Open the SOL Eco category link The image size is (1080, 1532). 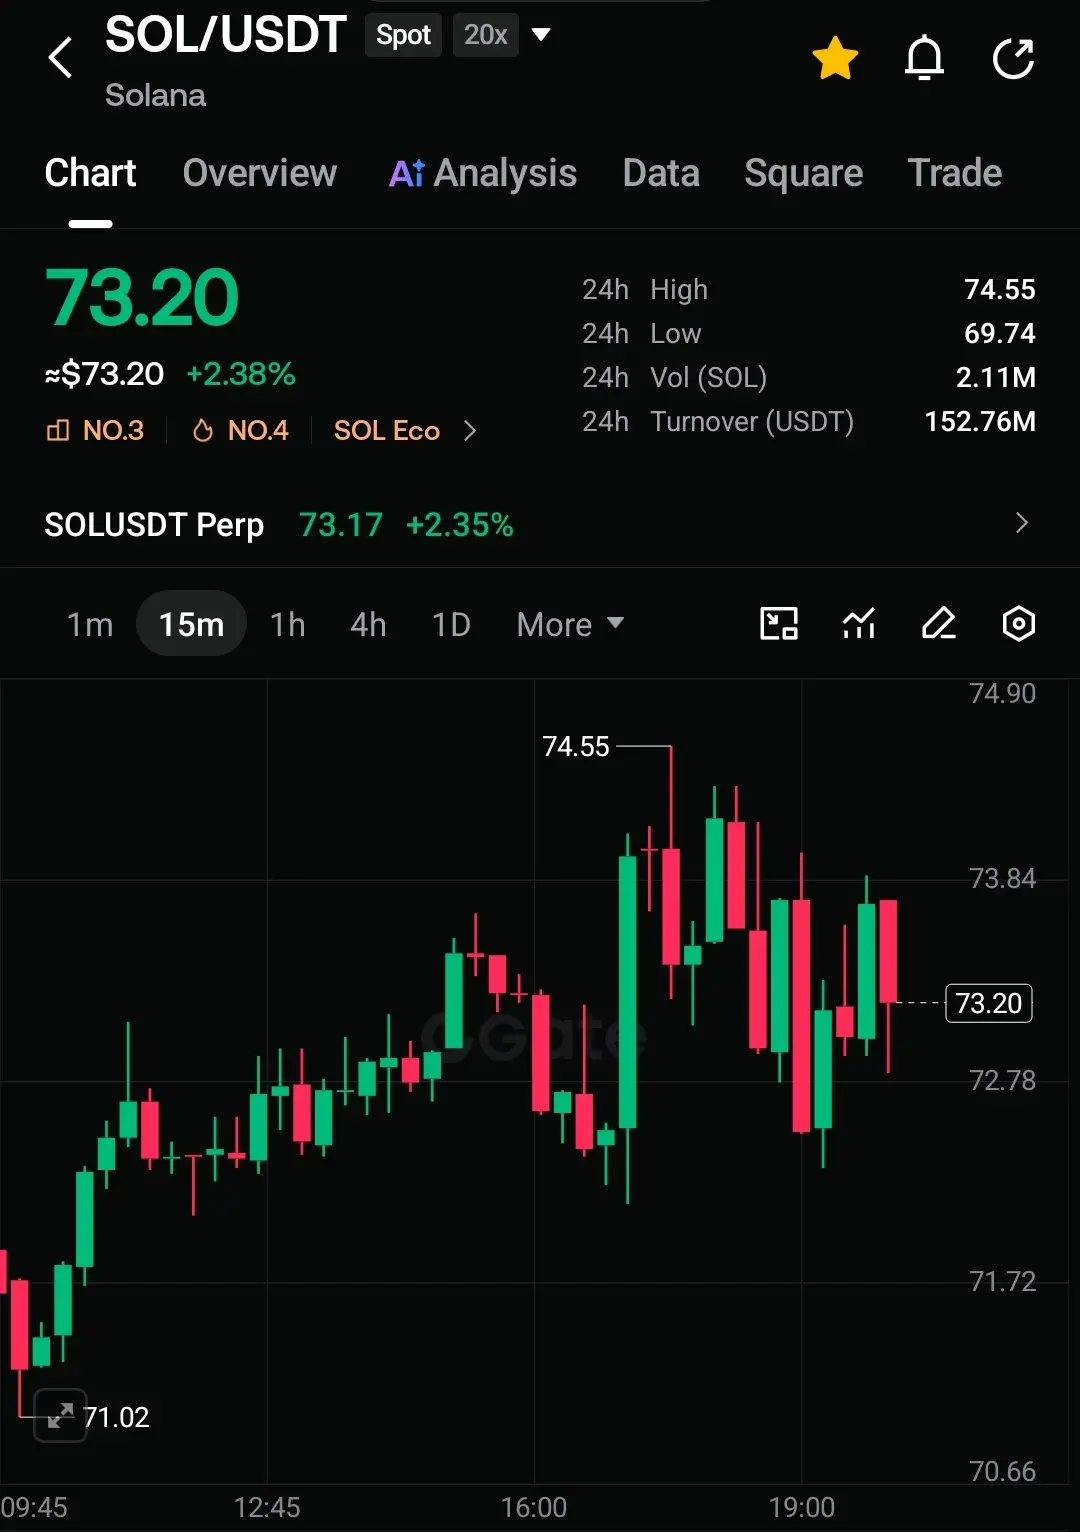[x=387, y=430]
